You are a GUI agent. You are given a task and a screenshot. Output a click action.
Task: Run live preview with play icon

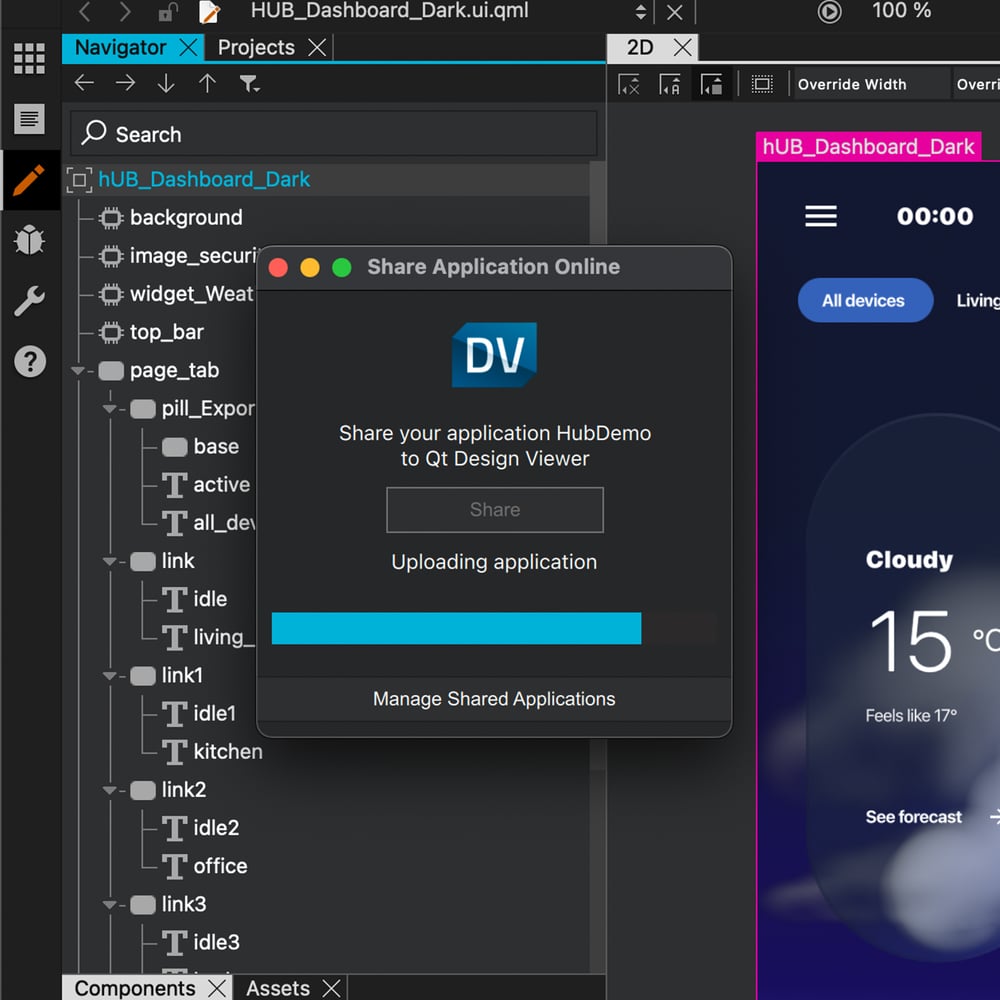(x=829, y=12)
